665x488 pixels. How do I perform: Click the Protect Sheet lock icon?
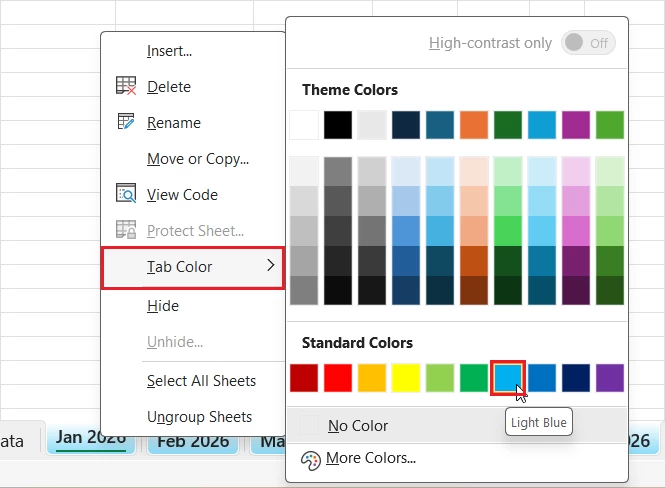126,229
